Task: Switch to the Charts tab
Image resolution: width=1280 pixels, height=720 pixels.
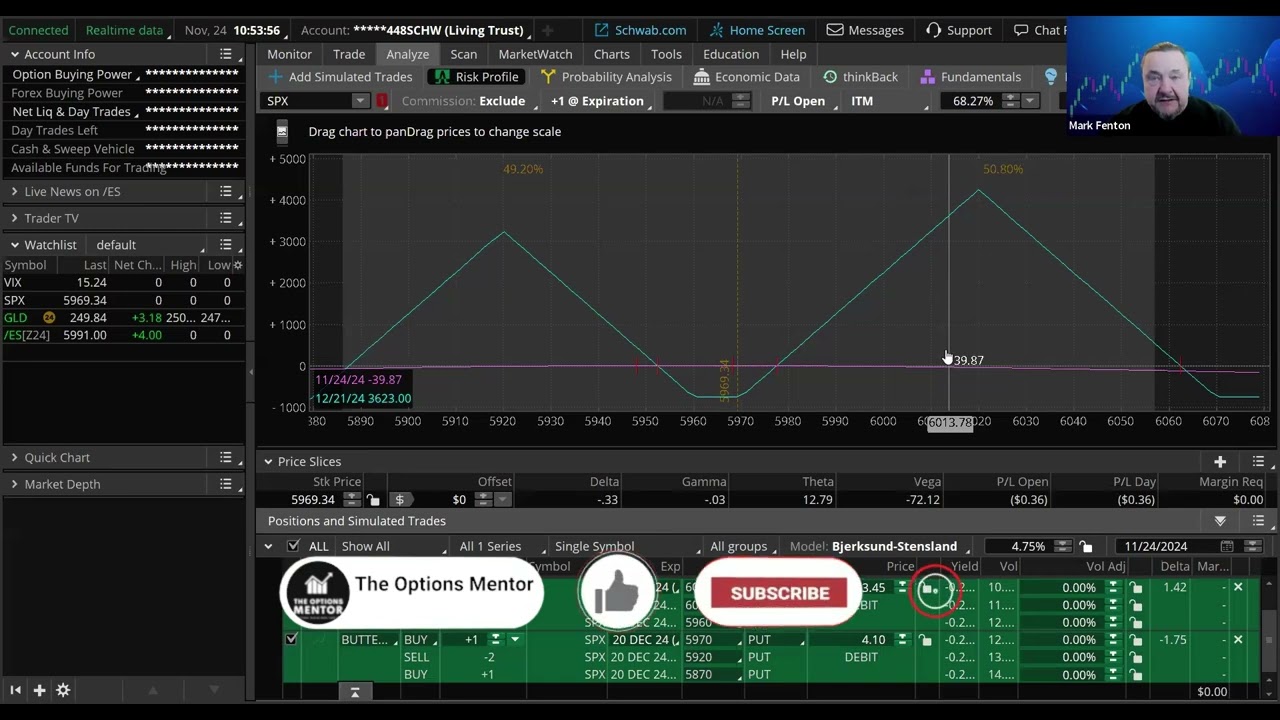Action: pyautogui.click(x=611, y=54)
